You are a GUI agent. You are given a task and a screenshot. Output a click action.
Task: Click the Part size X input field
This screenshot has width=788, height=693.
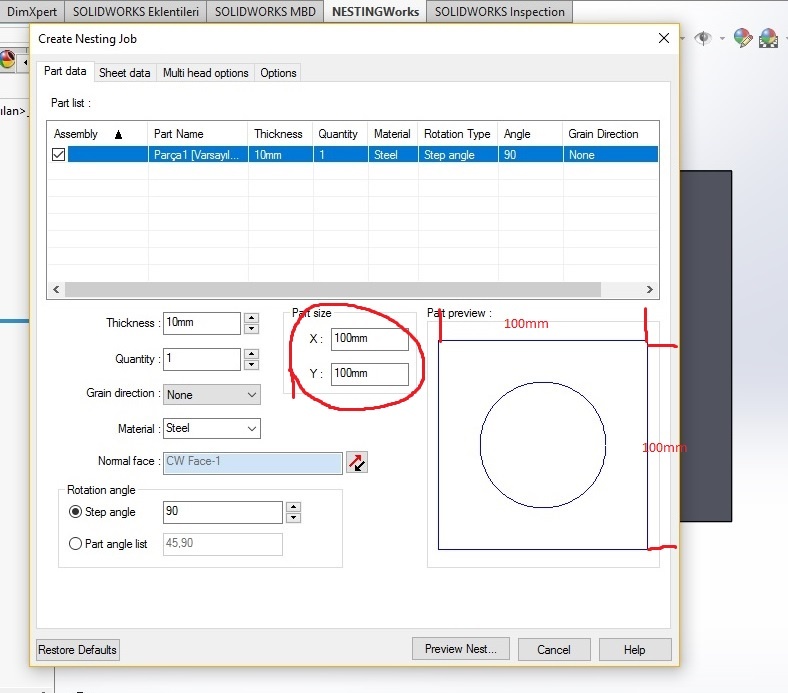click(x=369, y=339)
